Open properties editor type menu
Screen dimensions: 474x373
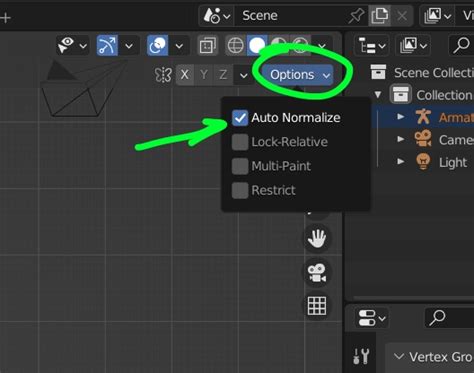click(371, 318)
